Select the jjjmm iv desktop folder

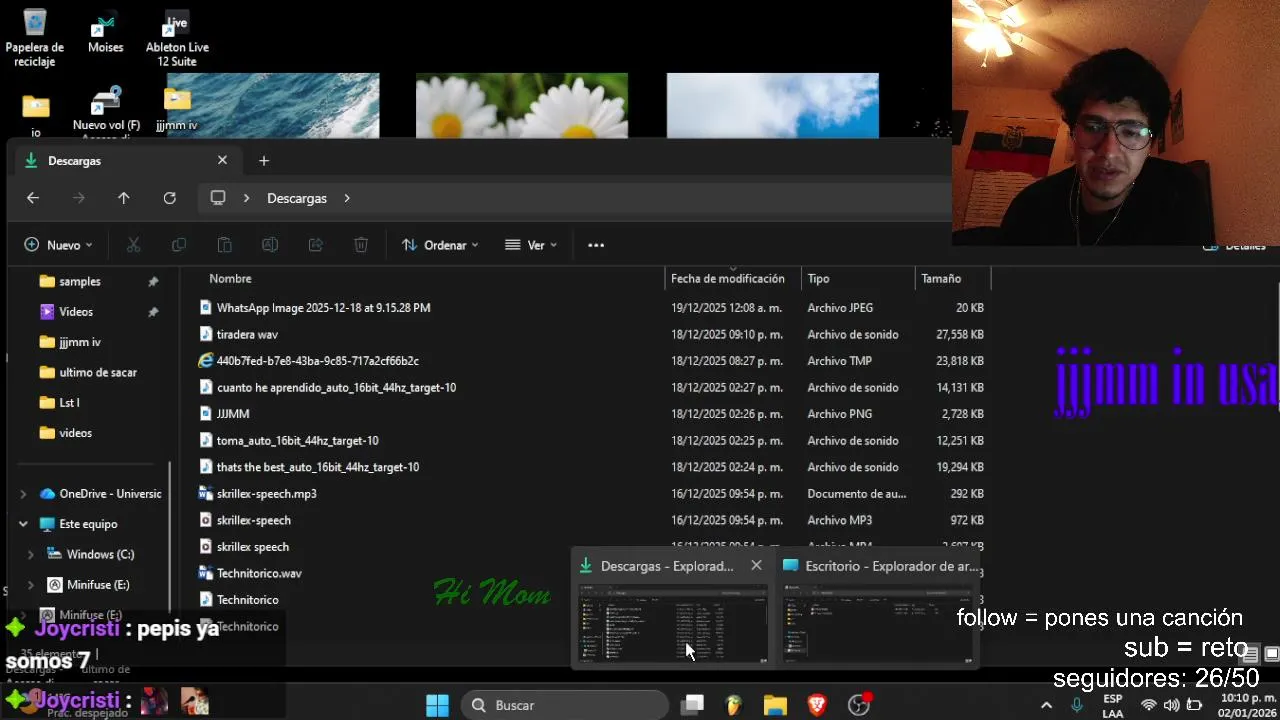pos(177,110)
